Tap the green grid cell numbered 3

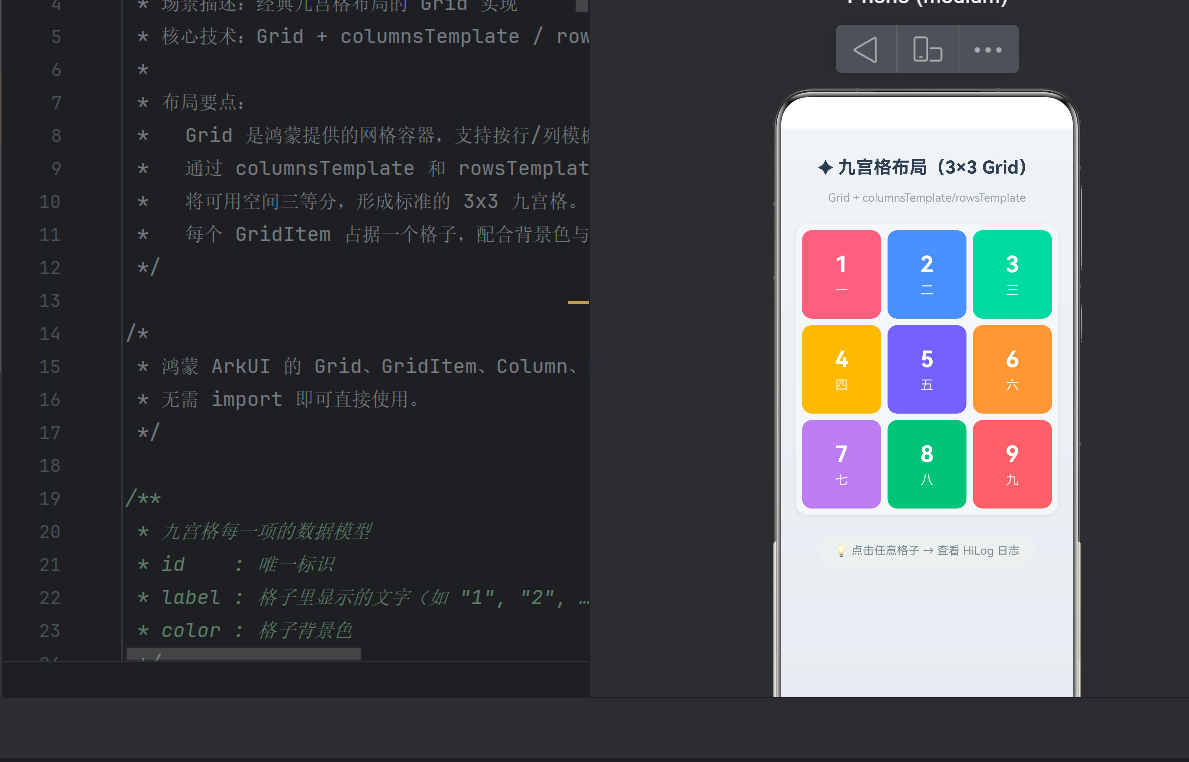point(1012,274)
